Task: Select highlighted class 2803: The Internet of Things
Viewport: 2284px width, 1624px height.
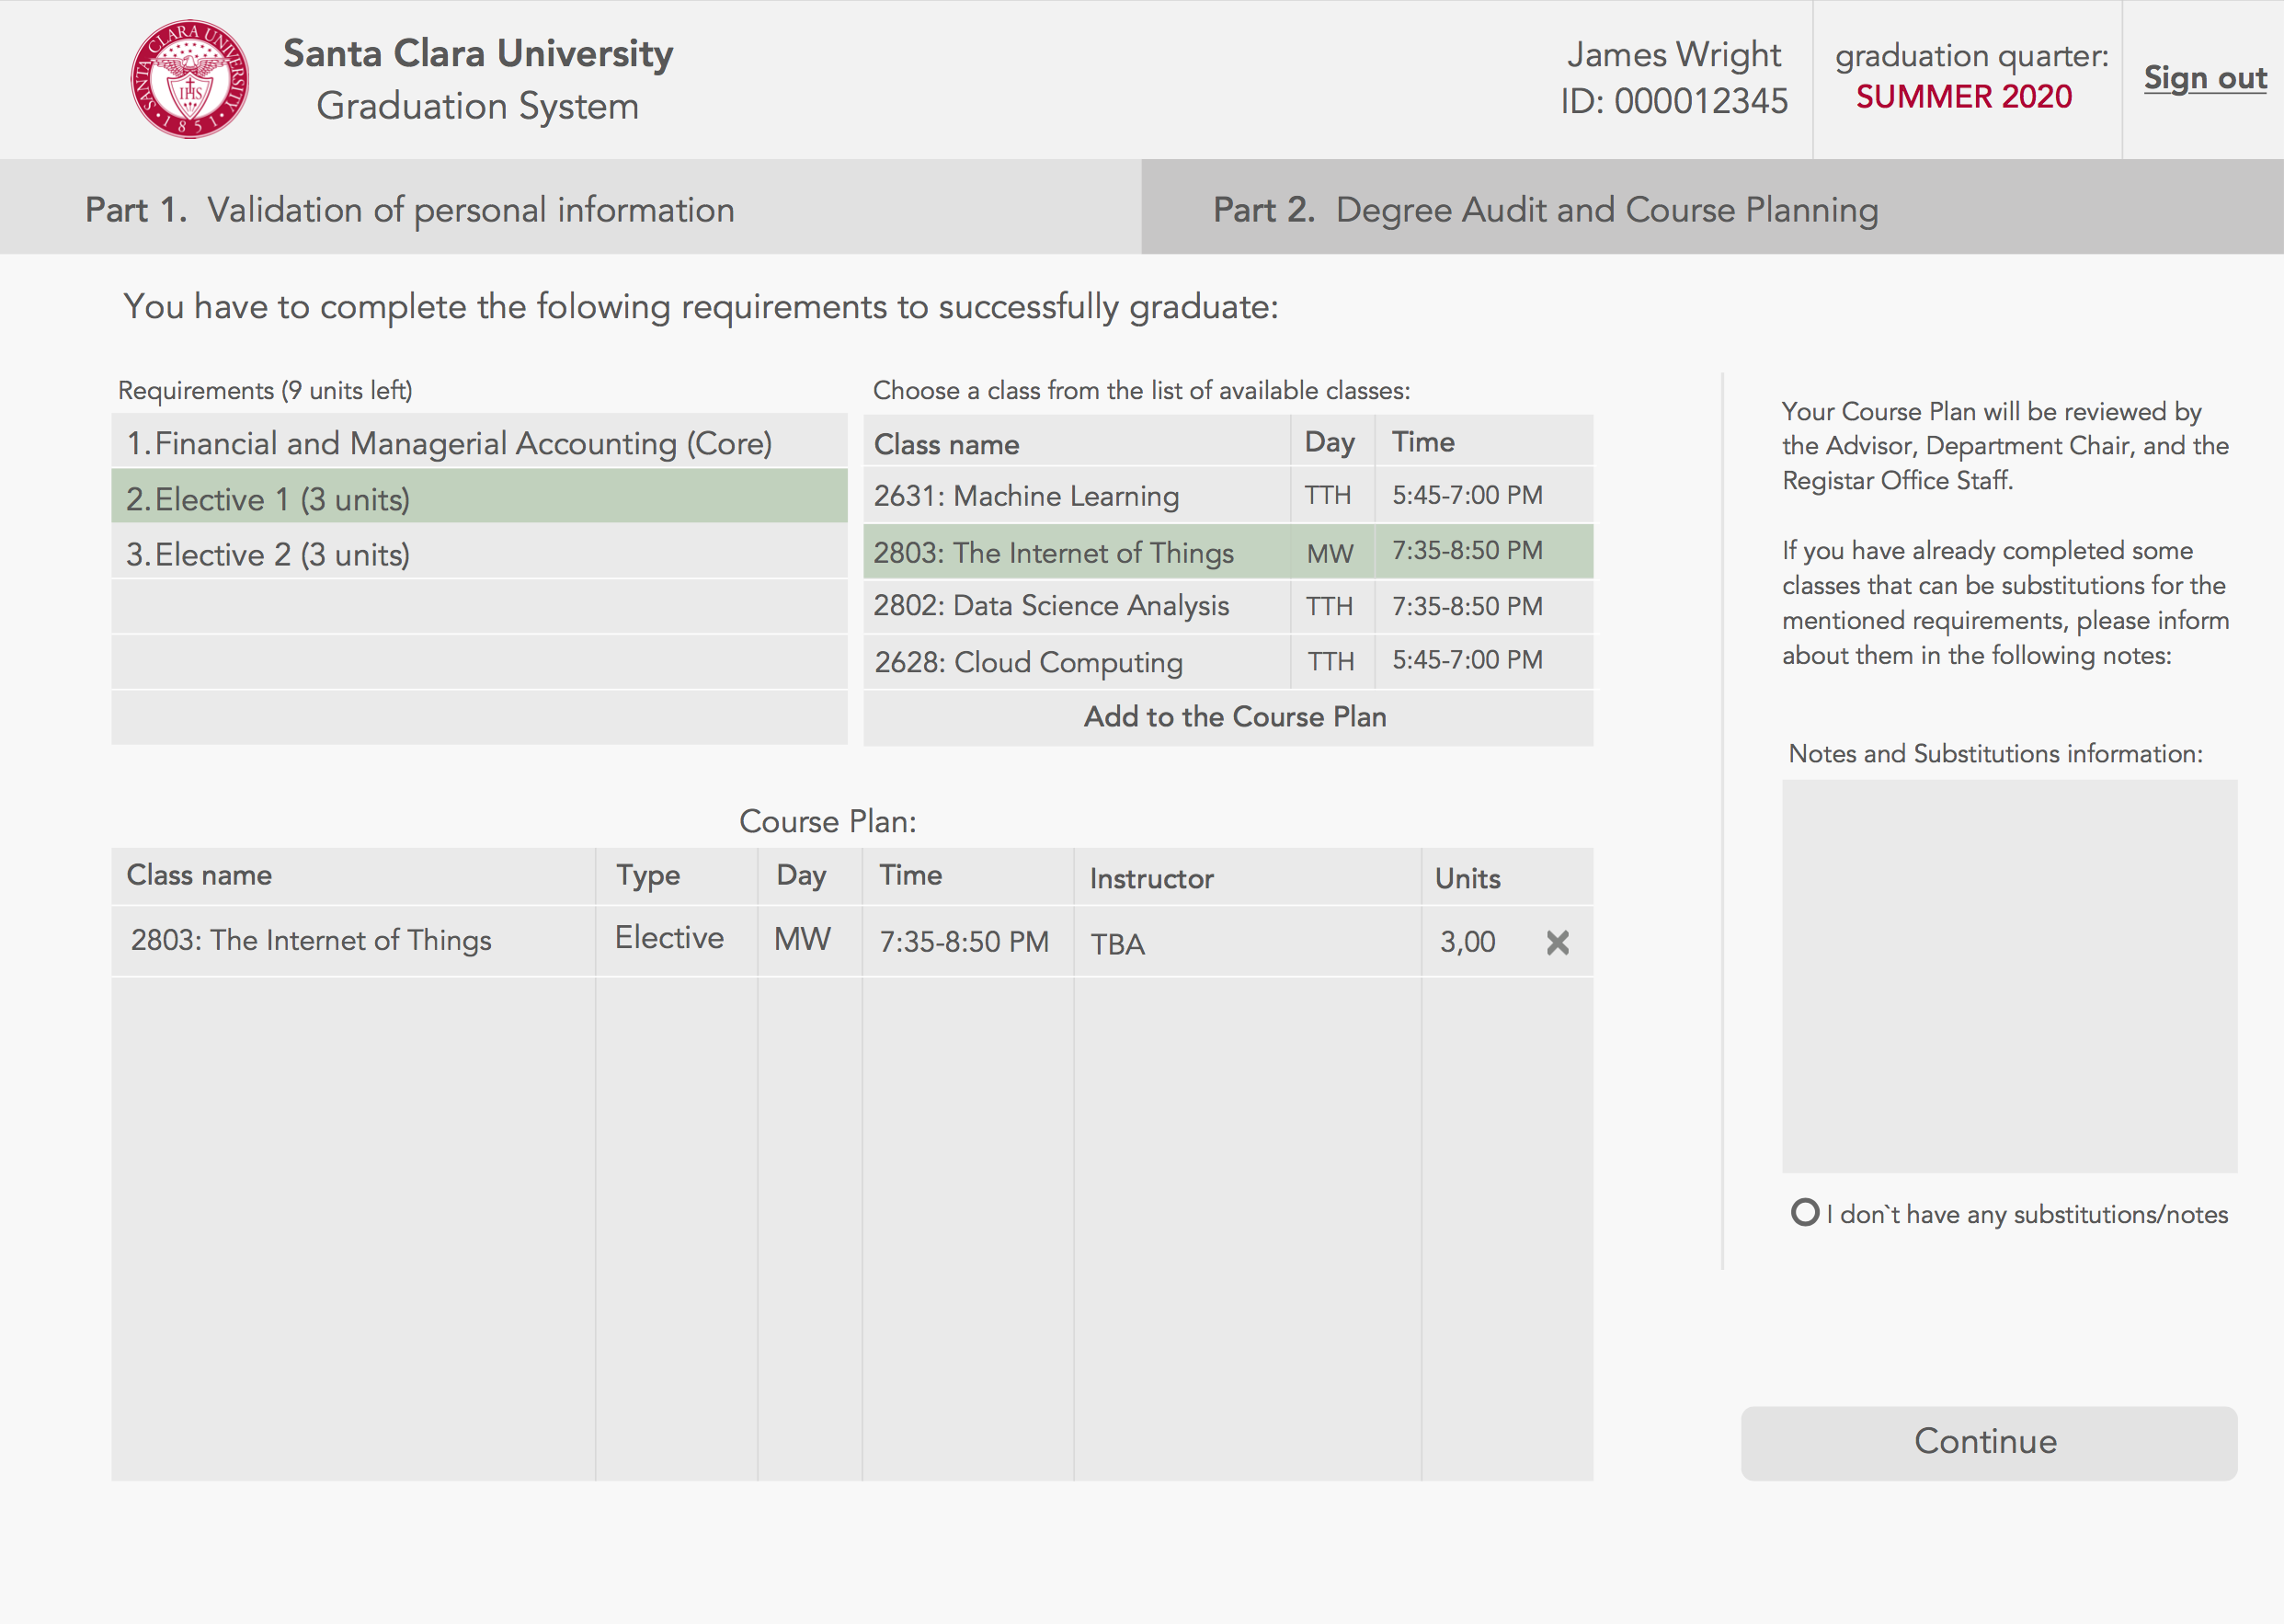Action: coord(1053,551)
